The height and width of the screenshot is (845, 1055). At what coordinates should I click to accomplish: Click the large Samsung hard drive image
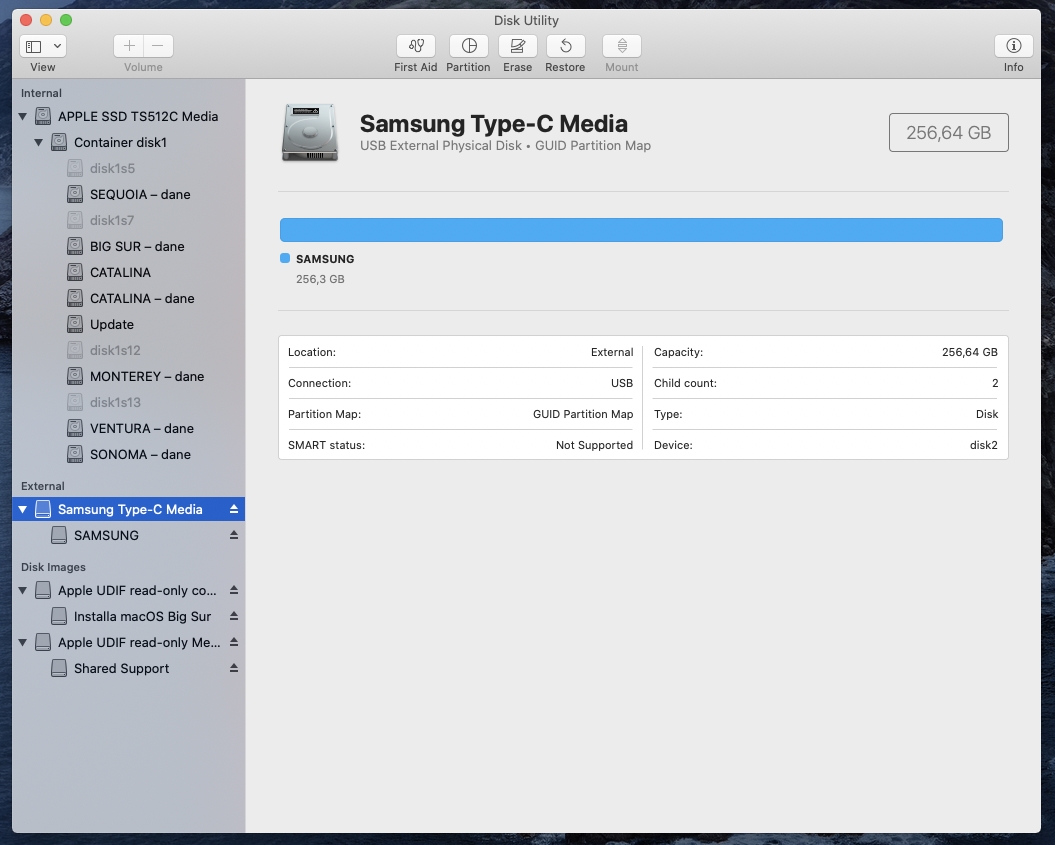(x=310, y=133)
